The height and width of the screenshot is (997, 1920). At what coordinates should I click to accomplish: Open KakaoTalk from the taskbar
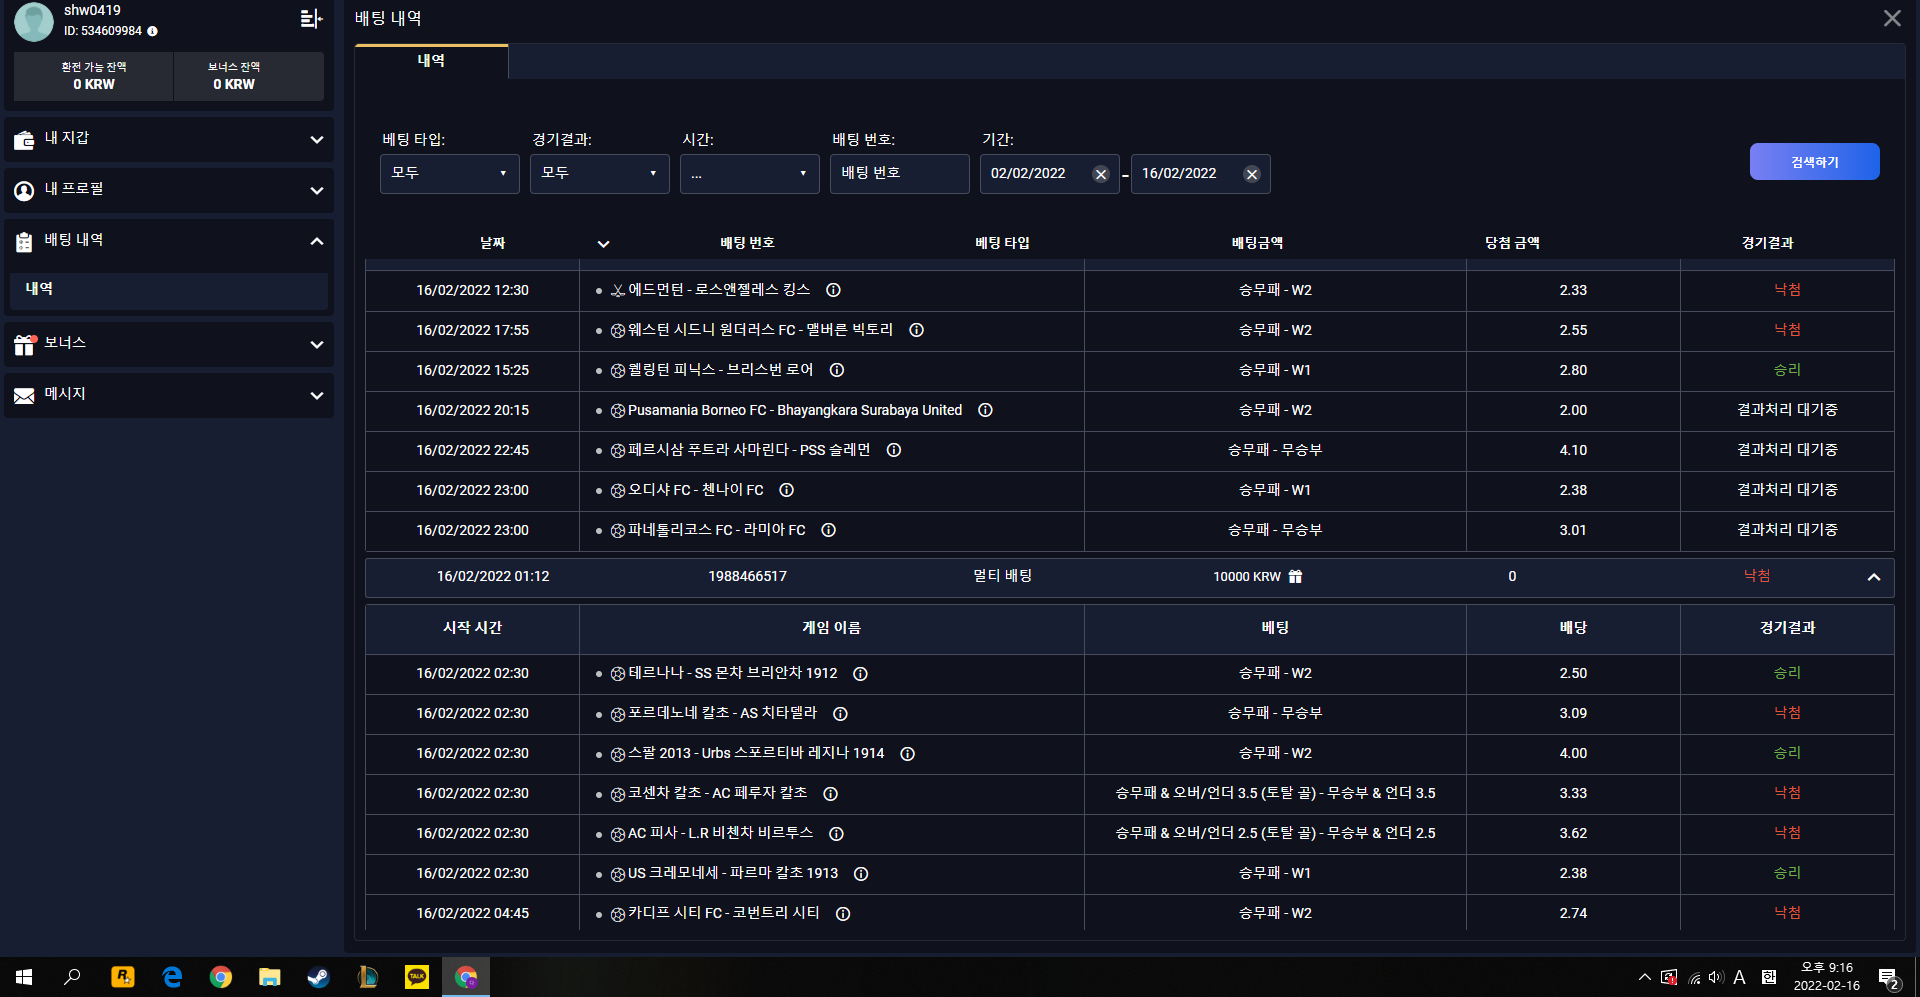pos(416,977)
